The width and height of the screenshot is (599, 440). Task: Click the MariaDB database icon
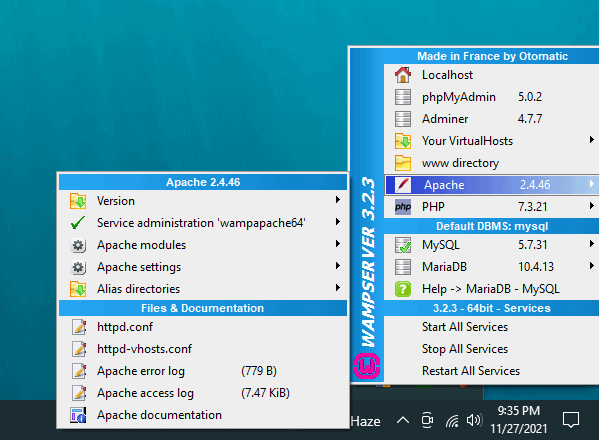pos(403,267)
